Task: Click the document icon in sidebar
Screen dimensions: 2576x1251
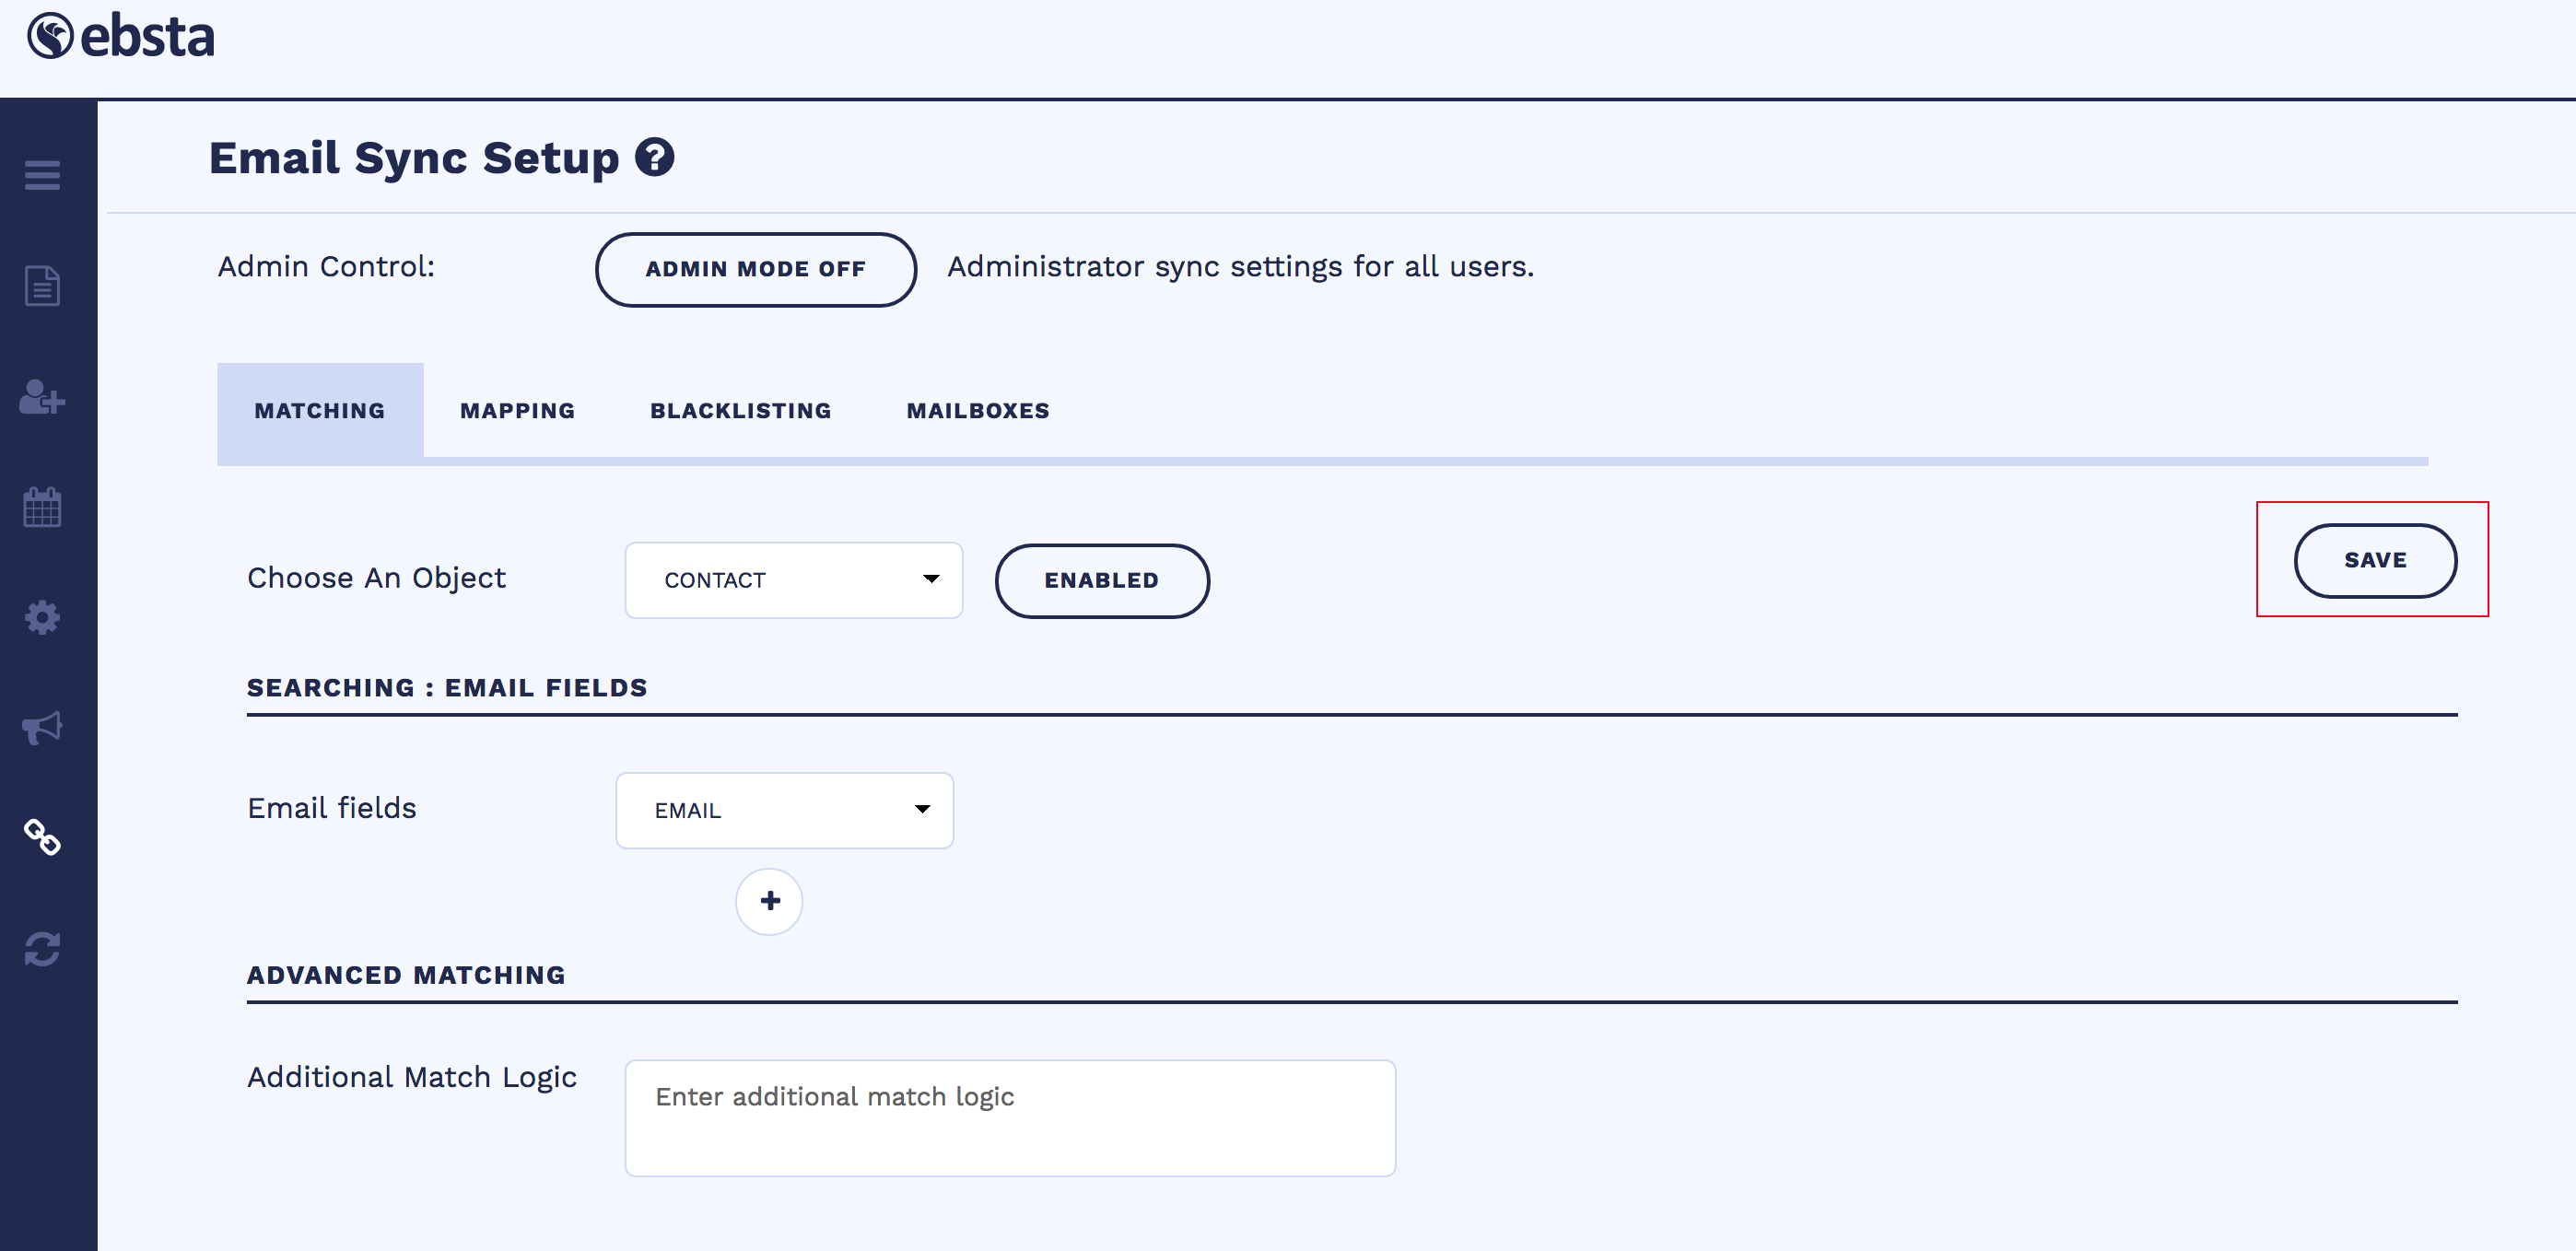Action: pos(42,286)
